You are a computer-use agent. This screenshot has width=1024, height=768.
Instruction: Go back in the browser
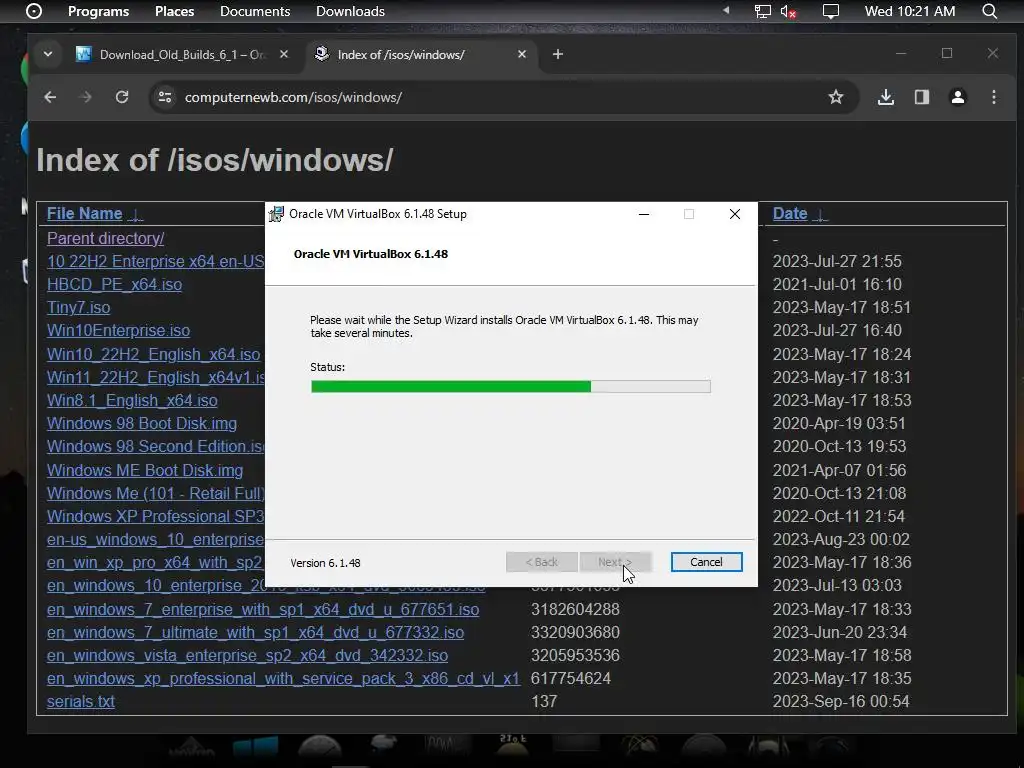50,97
